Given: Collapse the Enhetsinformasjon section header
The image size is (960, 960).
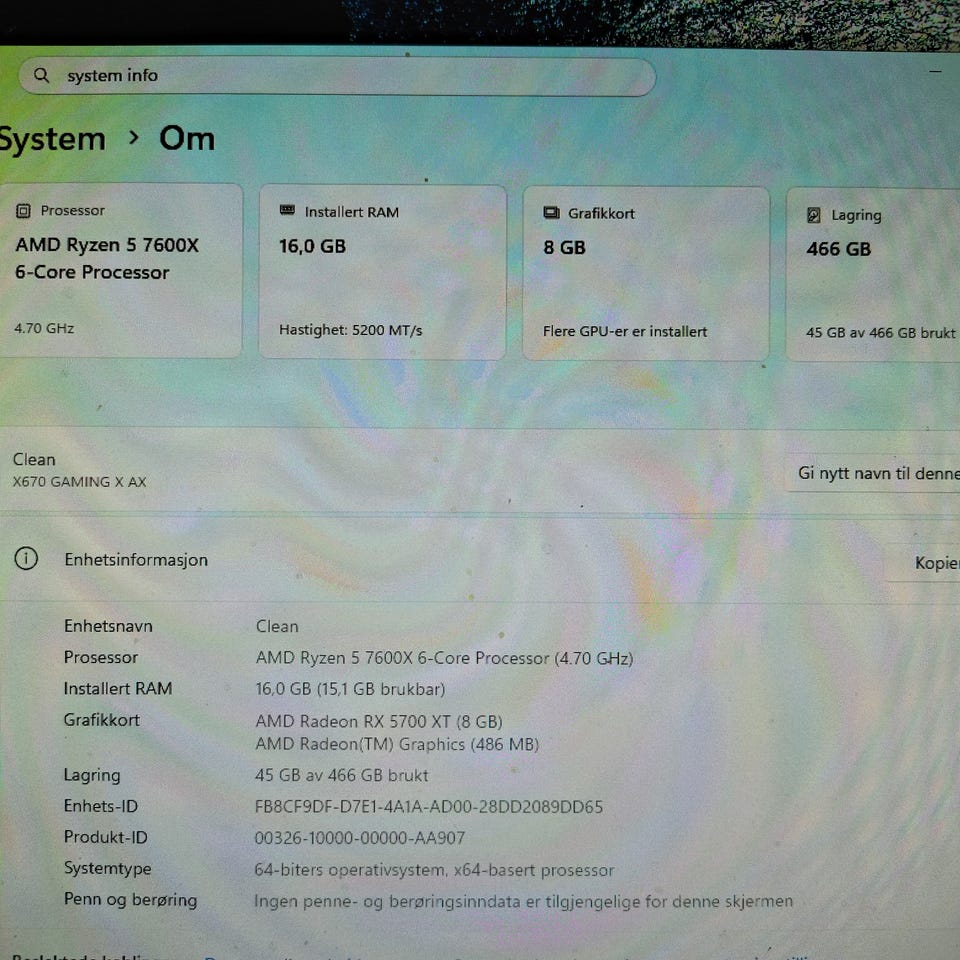Looking at the screenshot, I should pos(480,560).
